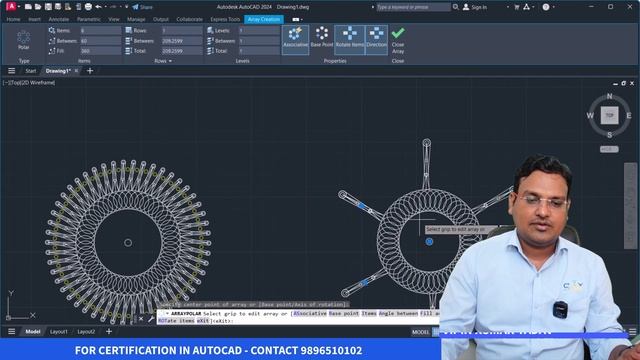Add a new drawing tab with plus icon
Screen dimensions: 640x360
(90, 71)
